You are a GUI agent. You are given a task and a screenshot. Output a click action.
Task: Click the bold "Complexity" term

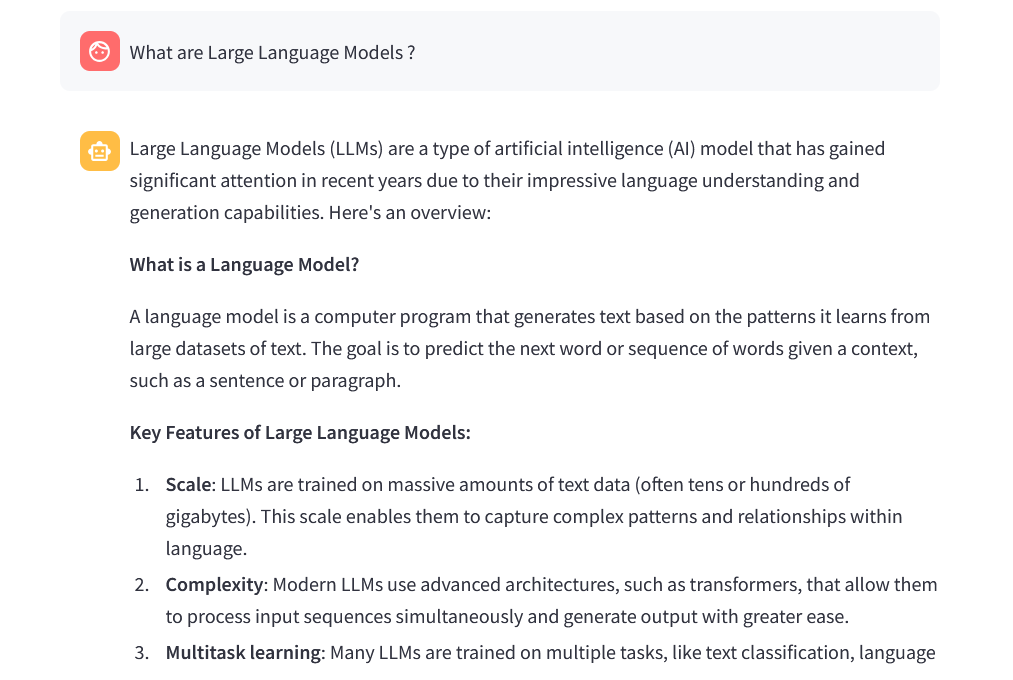point(214,584)
